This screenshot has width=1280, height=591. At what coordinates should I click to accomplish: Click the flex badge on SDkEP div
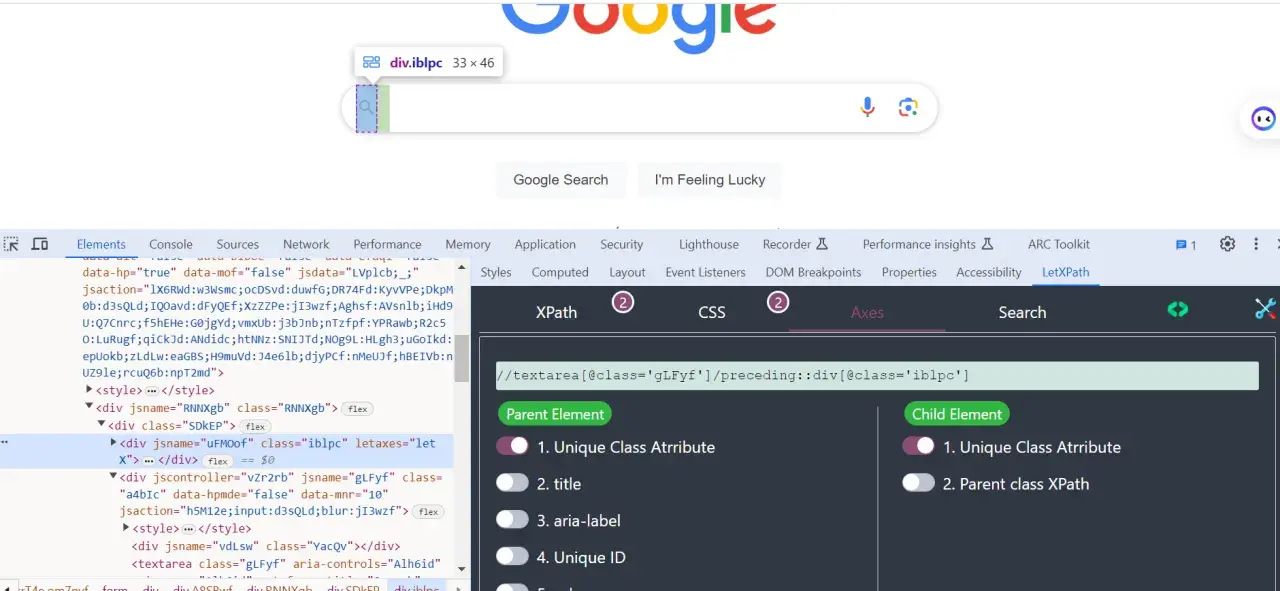coord(256,427)
